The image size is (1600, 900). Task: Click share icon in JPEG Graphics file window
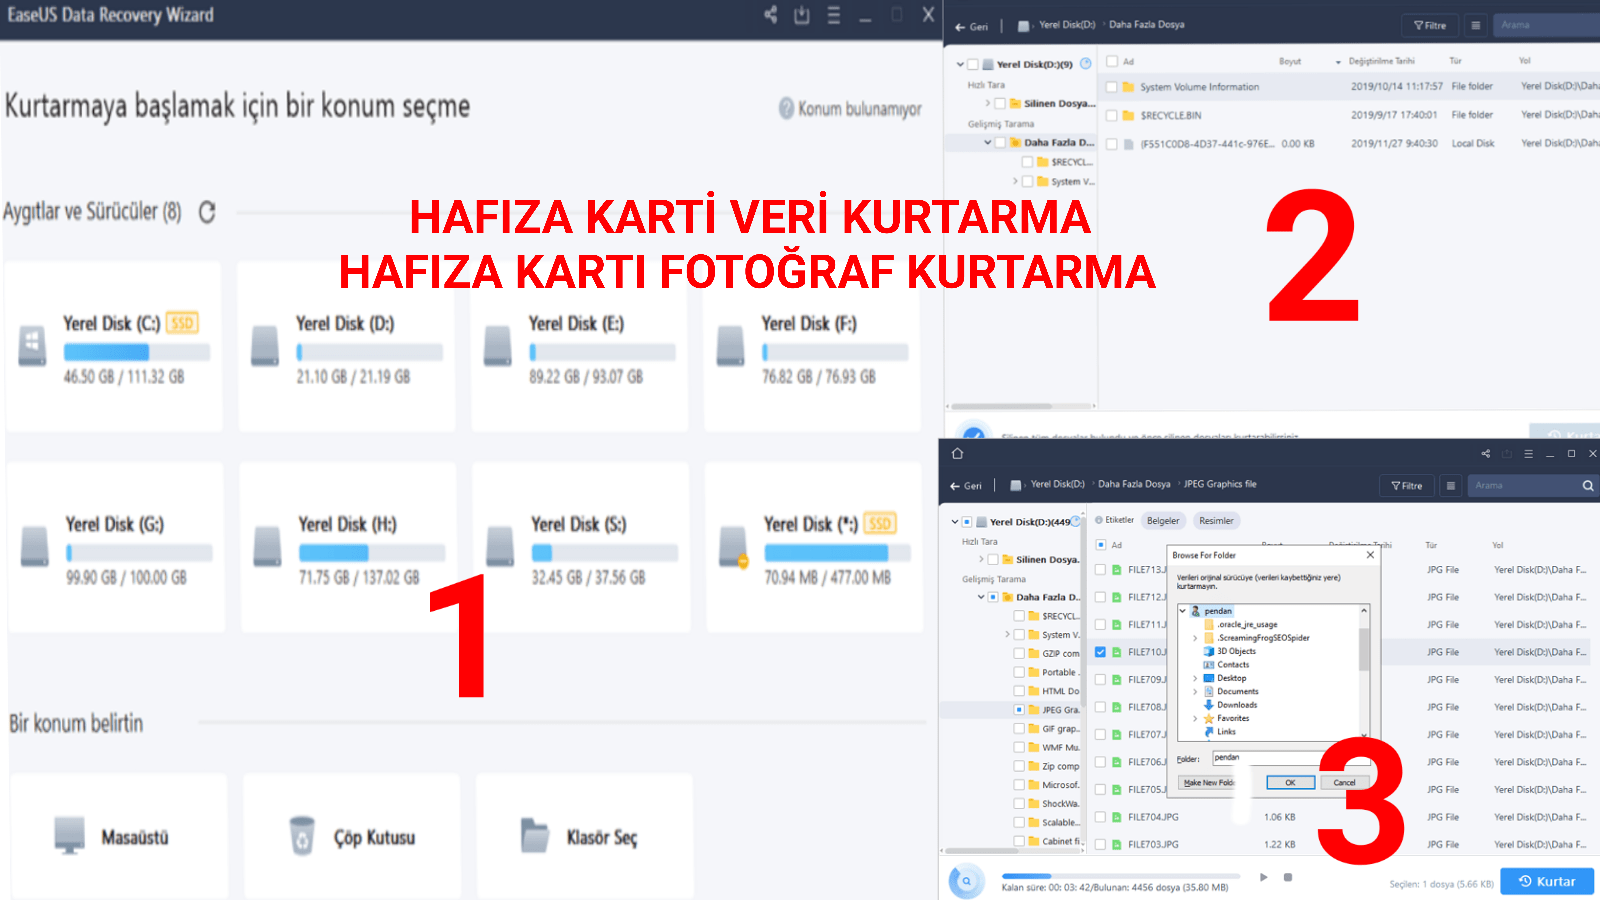[1485, 454]
